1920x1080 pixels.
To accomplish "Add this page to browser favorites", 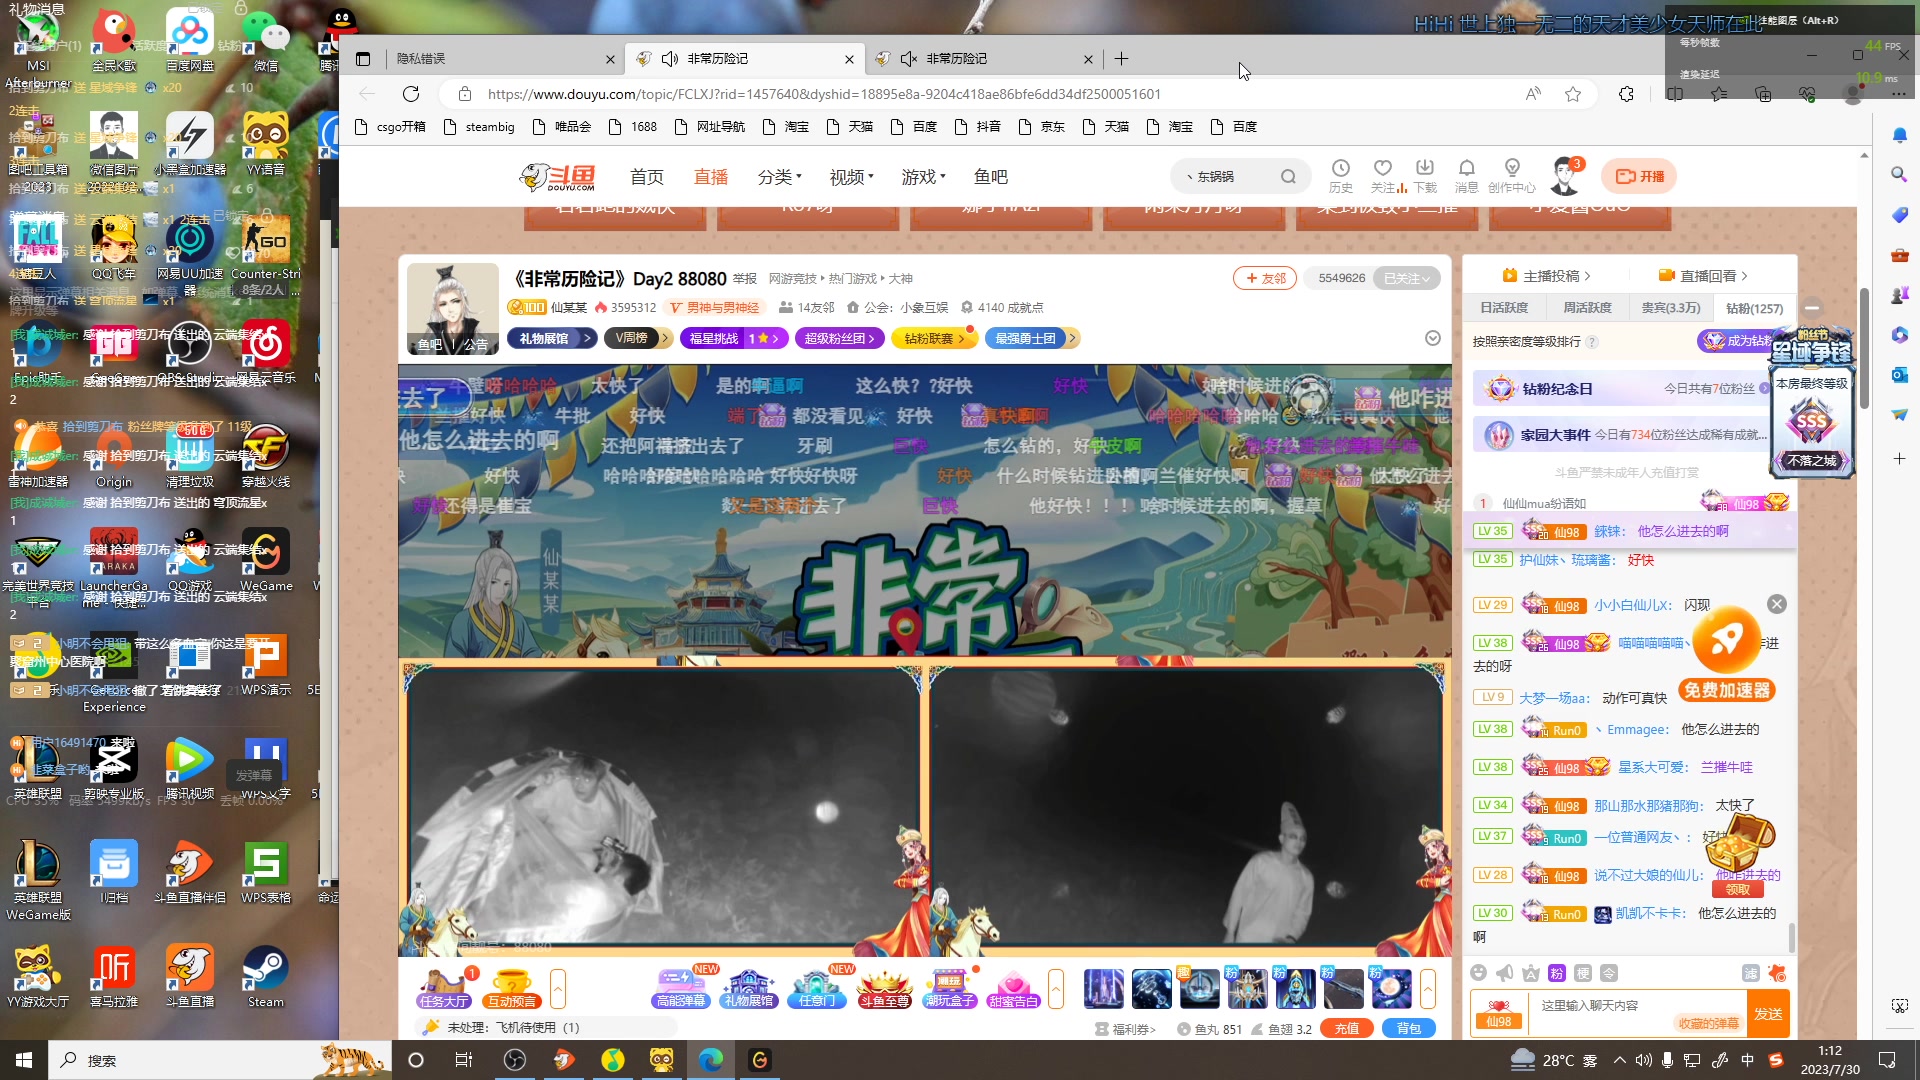I will tap(1573, 94).
